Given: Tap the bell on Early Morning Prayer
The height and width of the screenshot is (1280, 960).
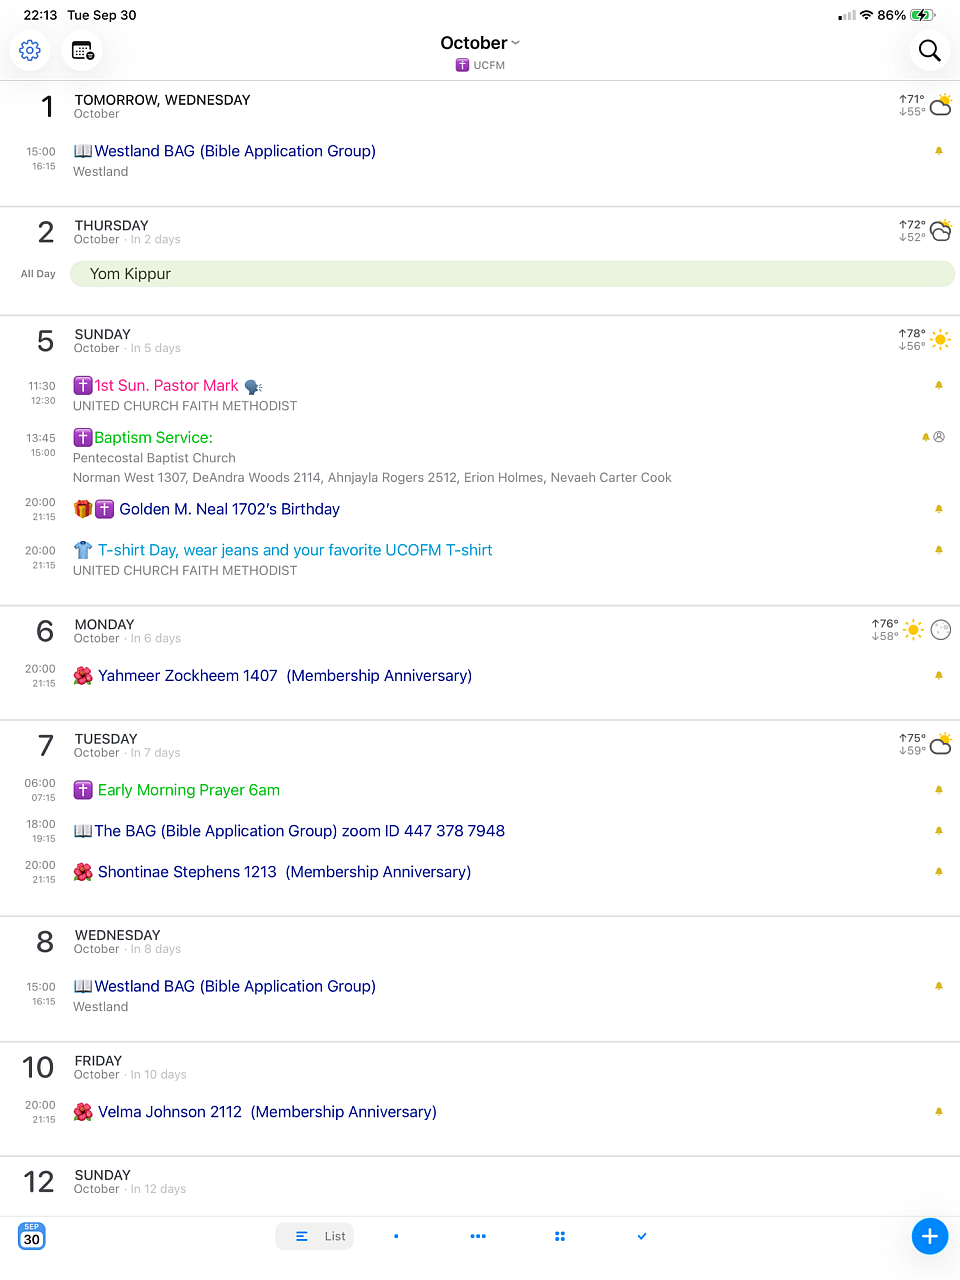Looking at the screenshot, I should coord(938,790).
